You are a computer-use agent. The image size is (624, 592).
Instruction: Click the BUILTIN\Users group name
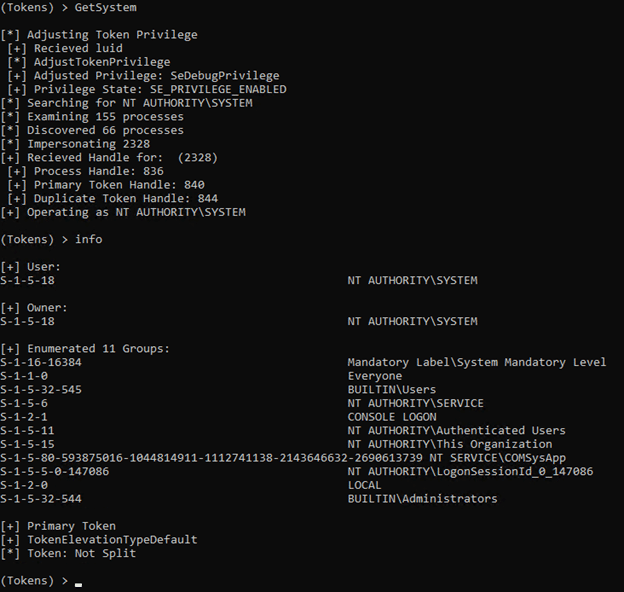[392, 389]
